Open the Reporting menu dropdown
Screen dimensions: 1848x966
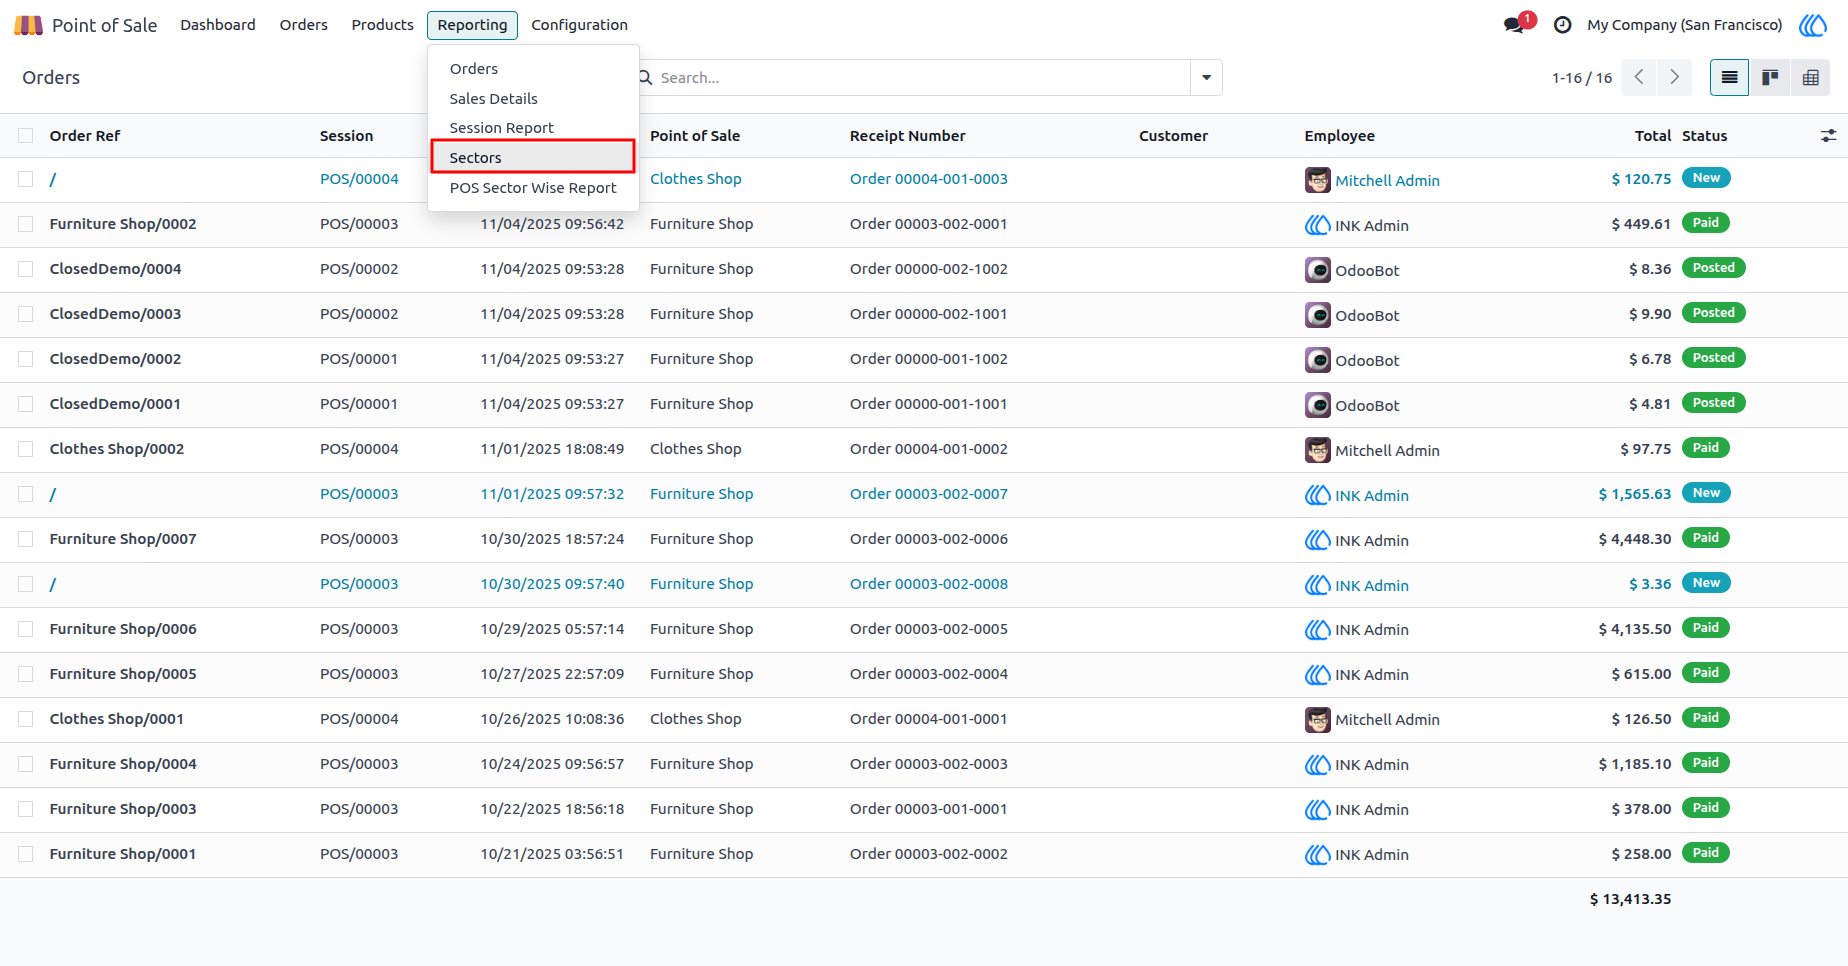472,25
